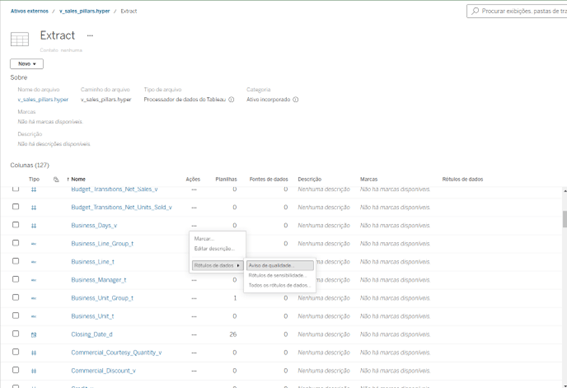The height and width of the screenshot is (388, 567).
Task: Open the Novo dropdown button
Action: click(27, 64)
